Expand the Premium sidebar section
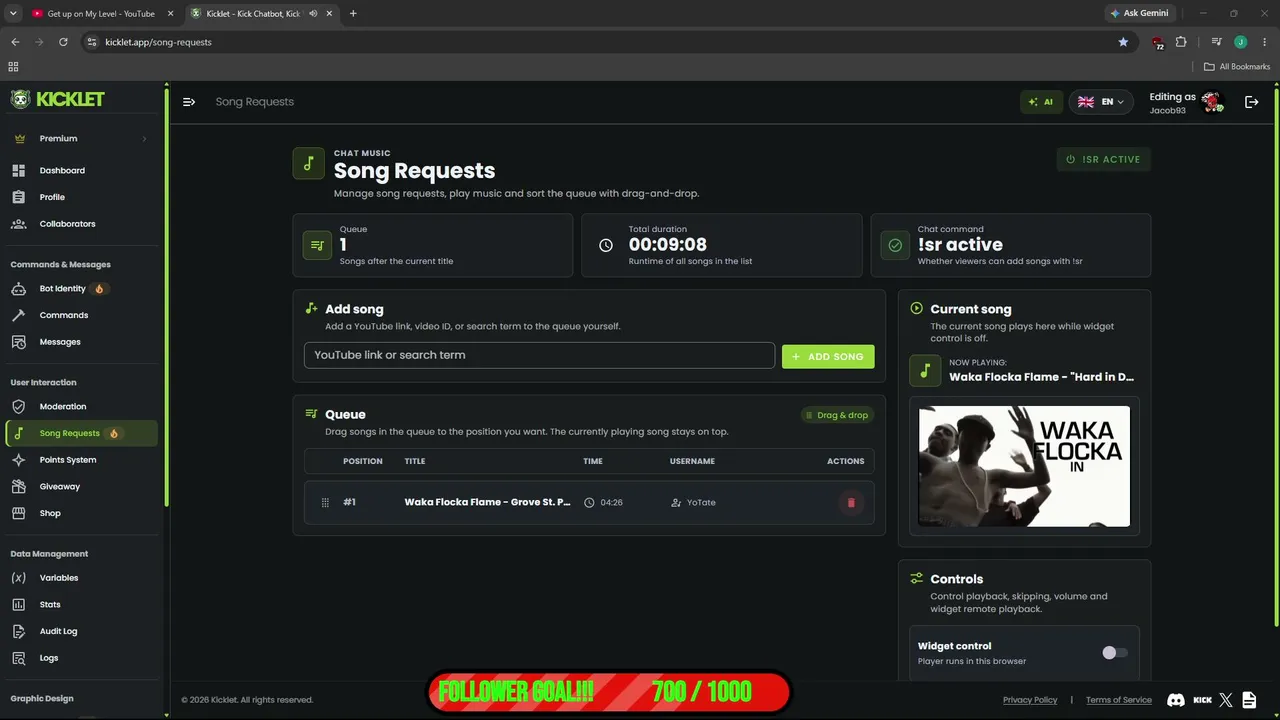The height and width of the screenshot is (720, 1280). point(80,139)
